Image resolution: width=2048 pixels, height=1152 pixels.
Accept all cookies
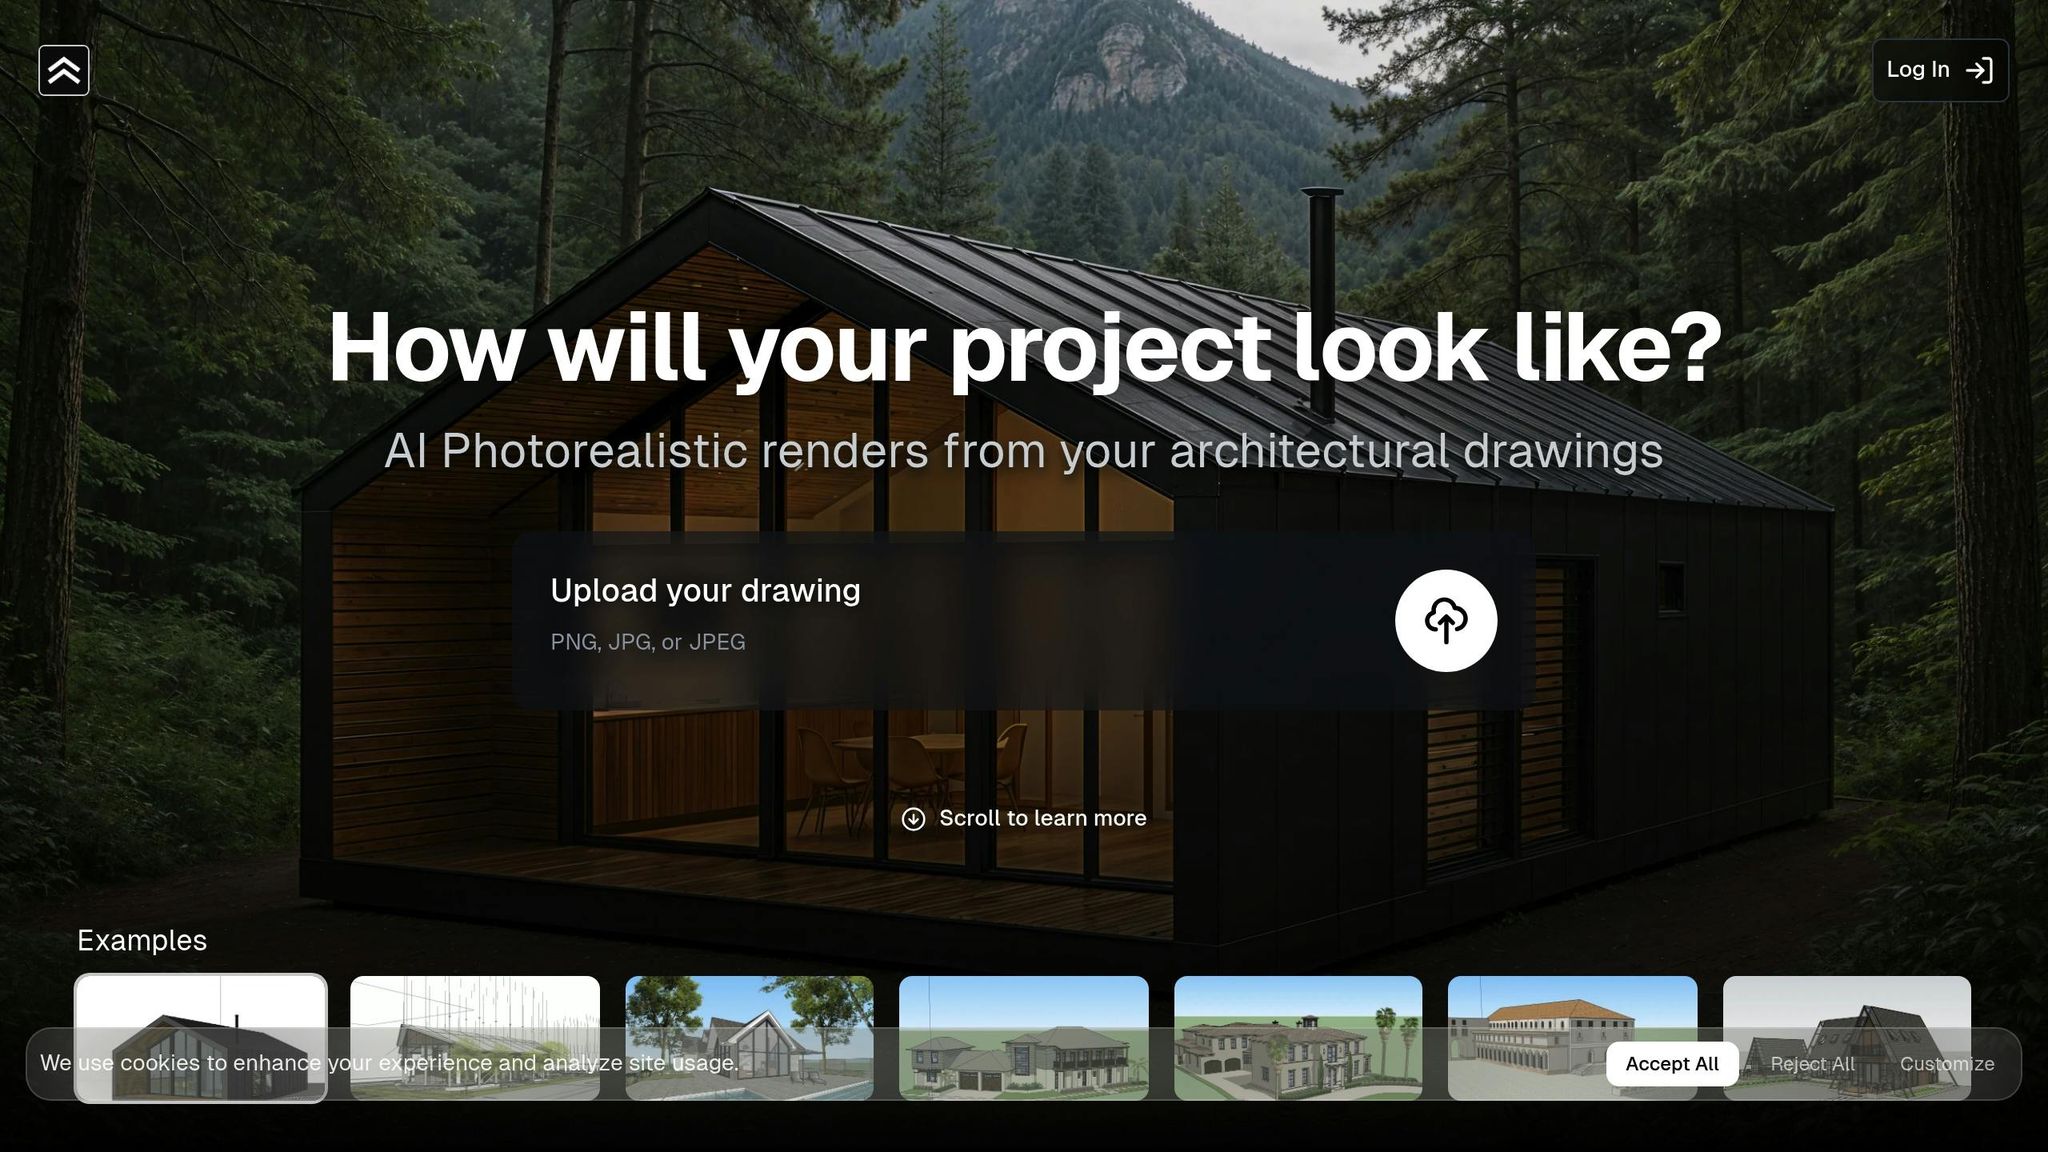[1672, 1064]
